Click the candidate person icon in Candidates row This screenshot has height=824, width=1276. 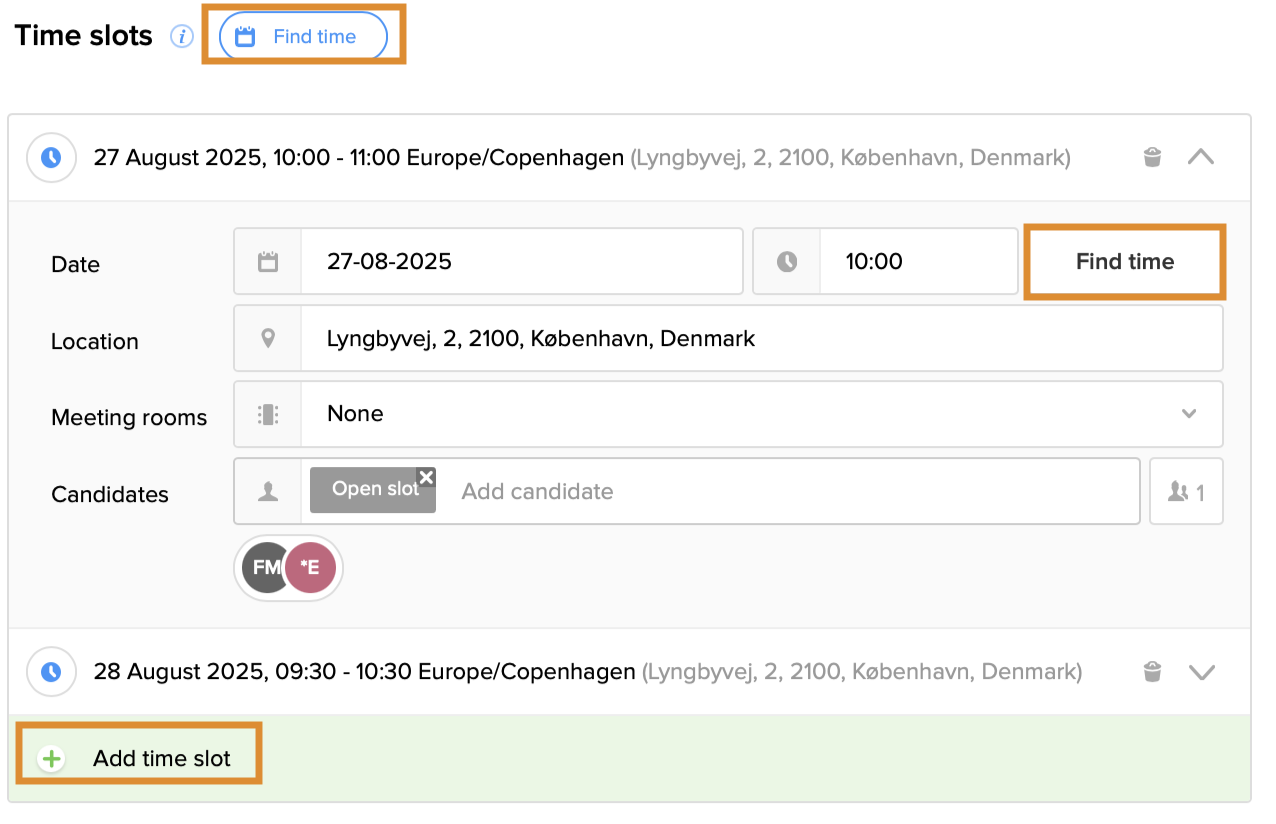(x=267, y=490)
